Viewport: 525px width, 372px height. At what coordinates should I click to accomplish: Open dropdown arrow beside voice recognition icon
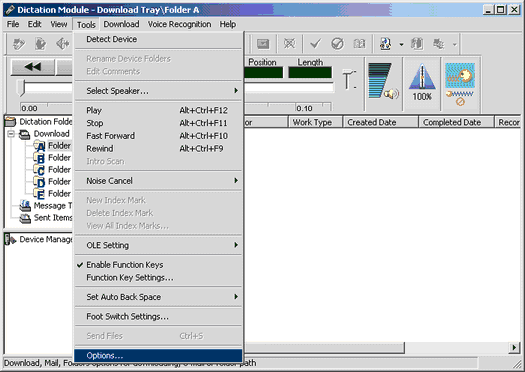(x=401, y=44)
